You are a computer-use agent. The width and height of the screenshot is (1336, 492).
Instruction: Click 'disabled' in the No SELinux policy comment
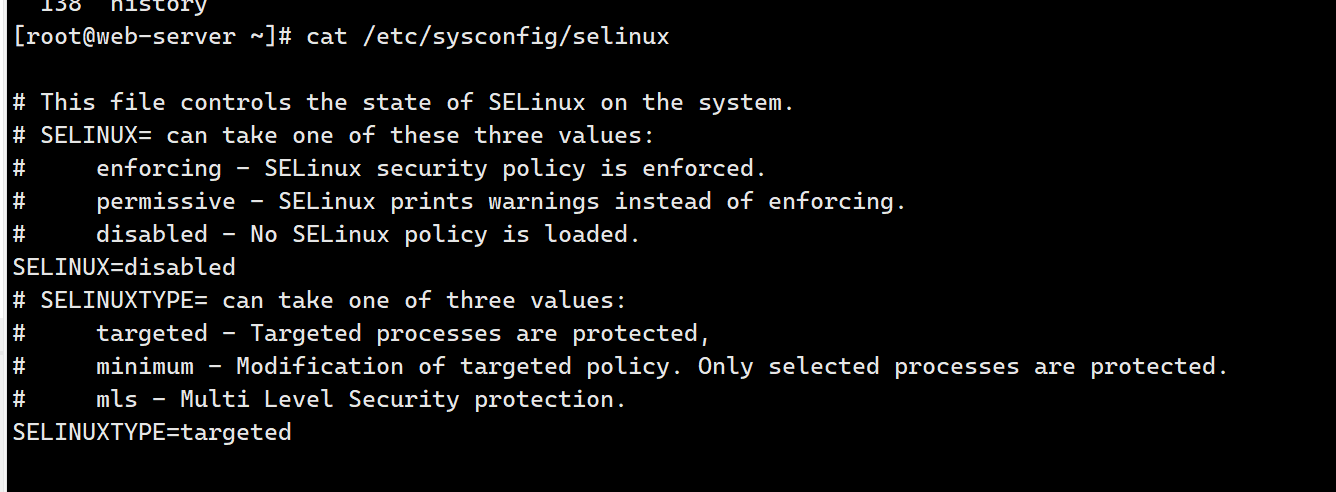point(152,235)
